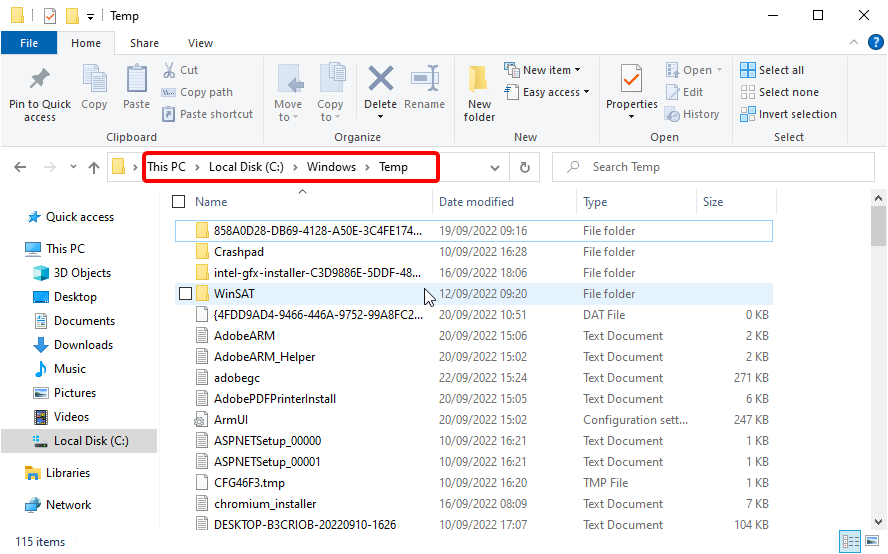Select the Crashpad folder

(473, 252)
